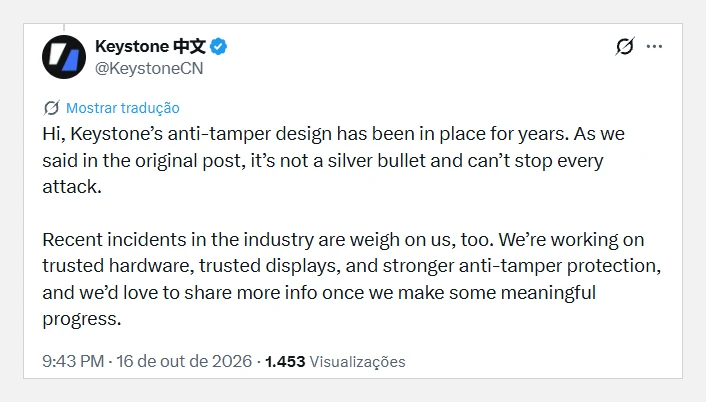
Task: Open the three-dot more options menu
Action: 654,46
